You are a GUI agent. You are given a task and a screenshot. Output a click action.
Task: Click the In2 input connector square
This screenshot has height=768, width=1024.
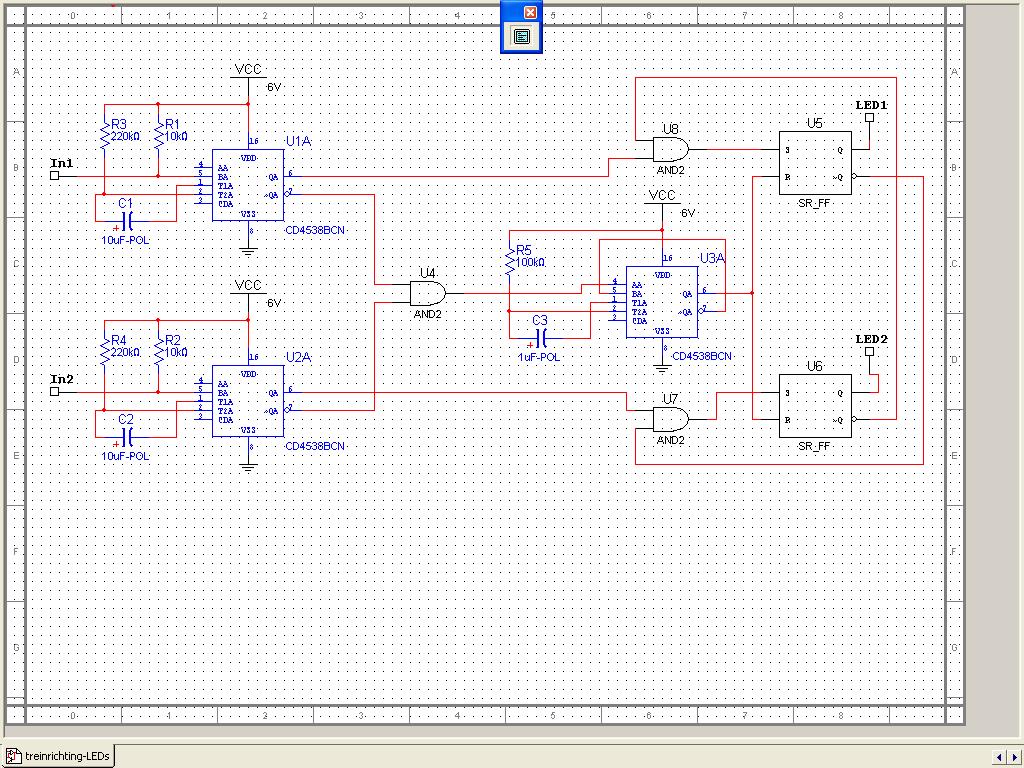click(55, 392)
